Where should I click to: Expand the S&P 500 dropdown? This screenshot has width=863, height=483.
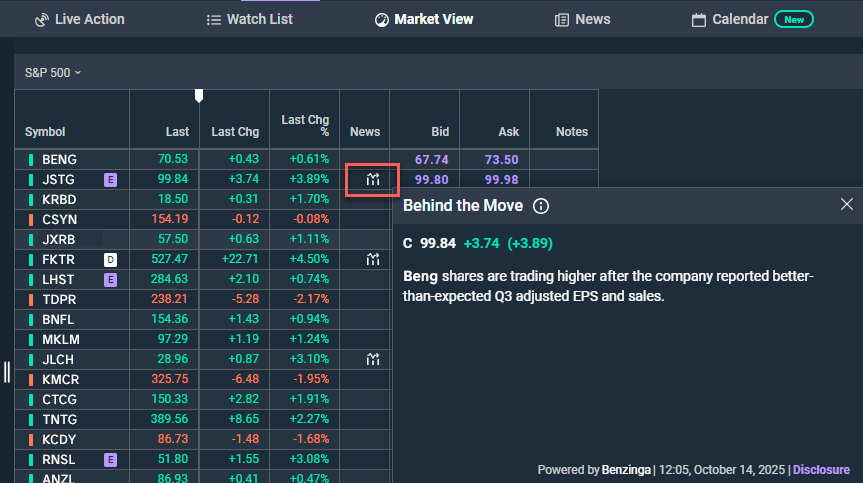point(53,72)
